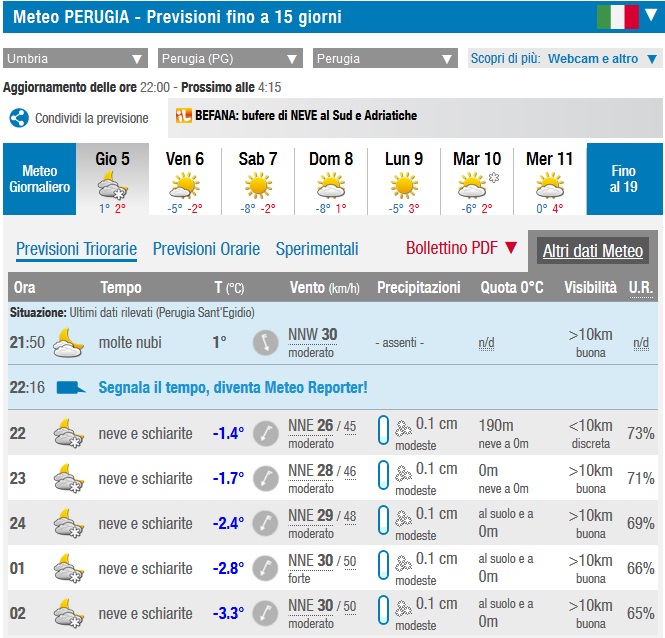Select Meteo Giornaliero button
The width and height of the screenshot is (665, 638).
click(39, 179)
